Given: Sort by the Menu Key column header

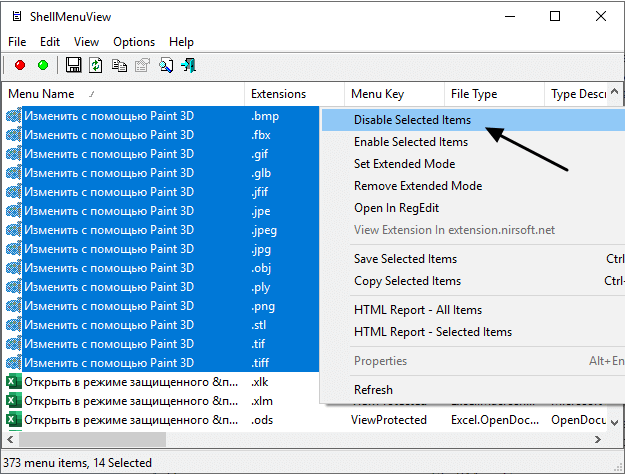Looking at the screenshot, I should click(395, 94).
